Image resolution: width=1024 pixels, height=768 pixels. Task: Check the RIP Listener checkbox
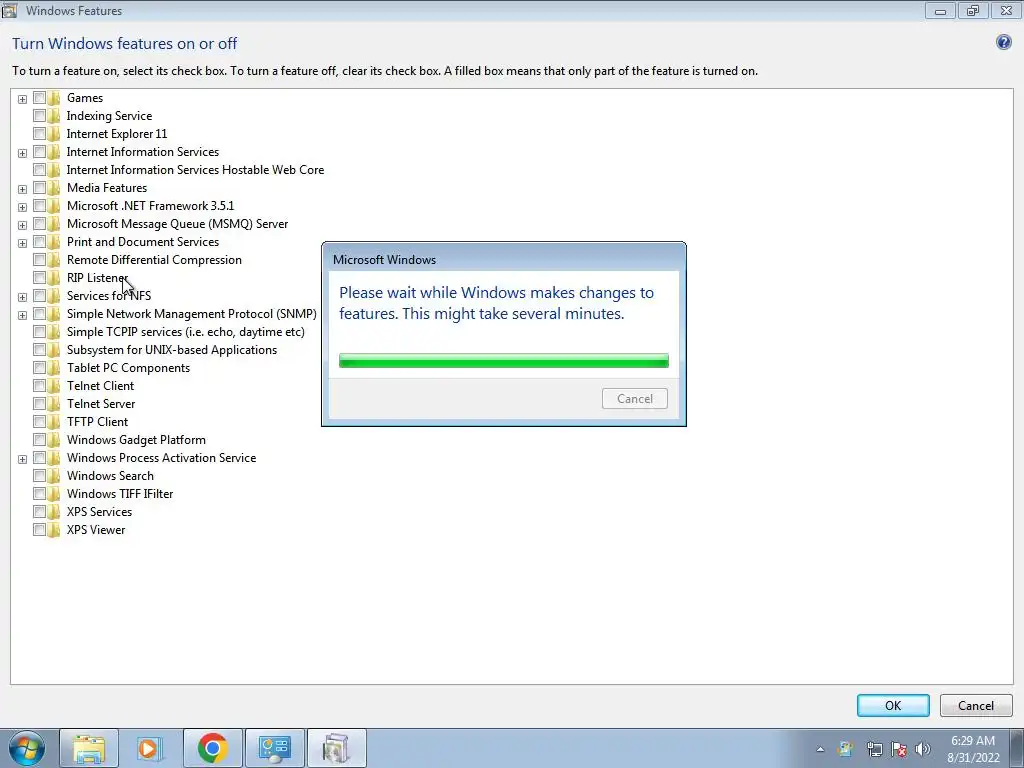pyautogui.click(x=39, y=278)
